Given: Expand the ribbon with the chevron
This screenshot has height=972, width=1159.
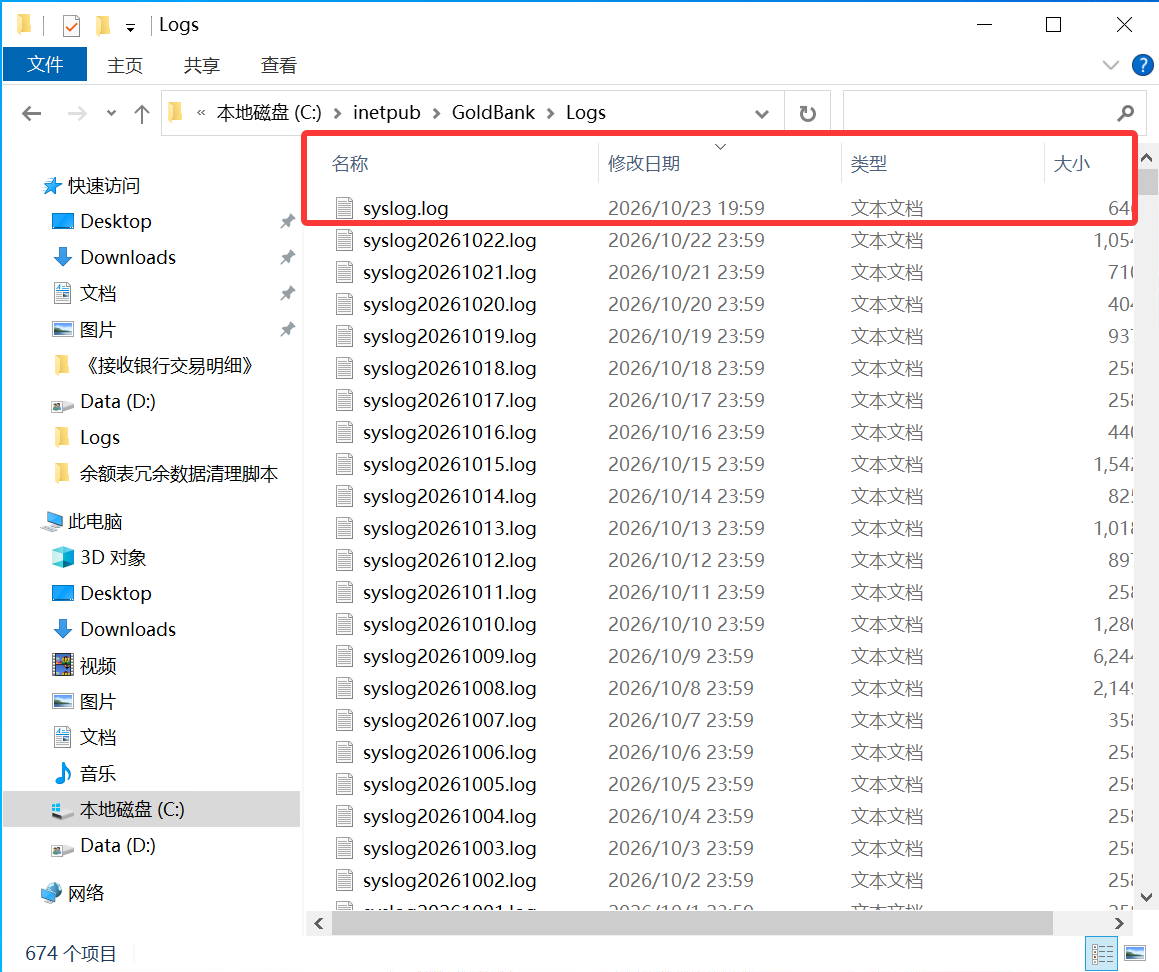Looking at the screenshot, I should (1110, 65).
